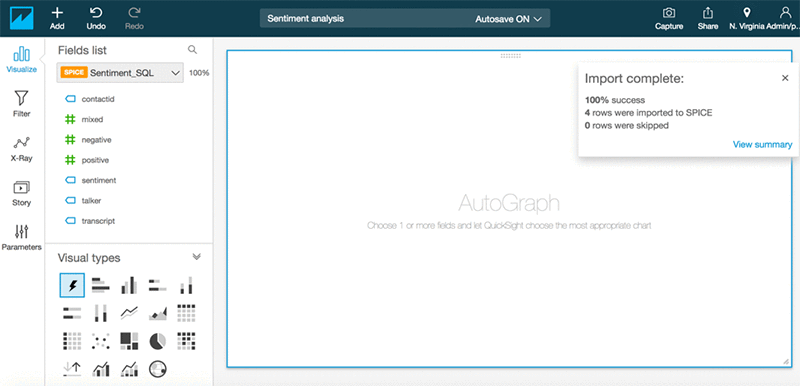This screenshot has width=800, height=386.
Task: Open the Autosave ON dropdown
Action: pyautogui.click(x=508, y=19)
